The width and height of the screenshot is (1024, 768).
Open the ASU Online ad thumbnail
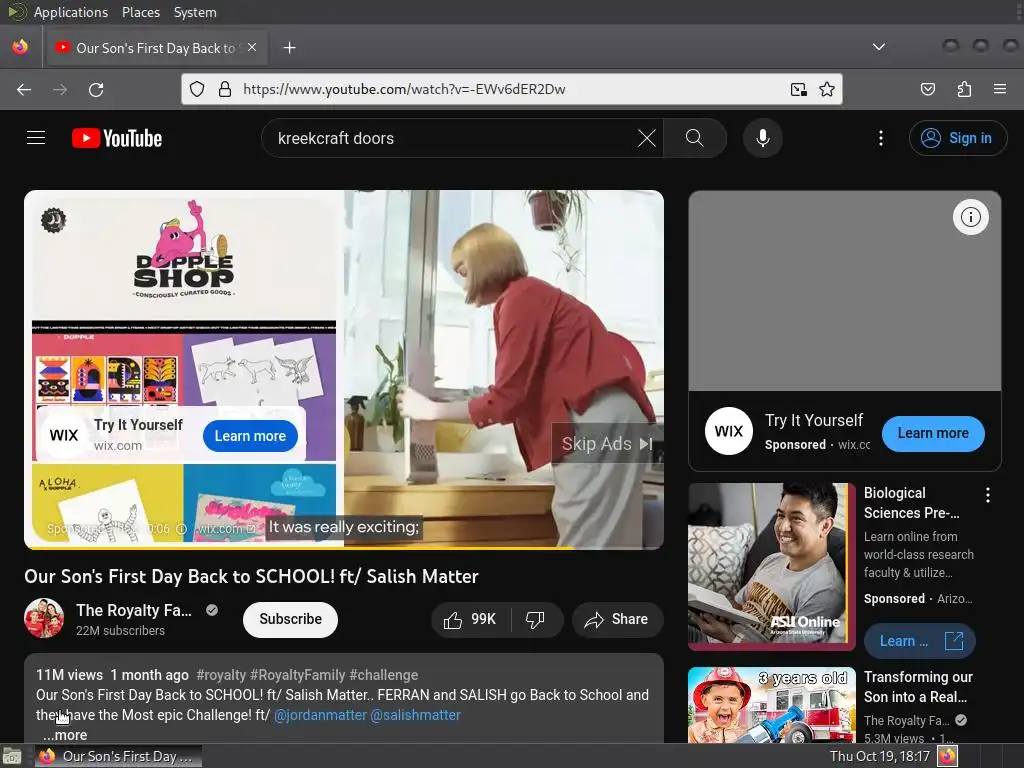771,567
